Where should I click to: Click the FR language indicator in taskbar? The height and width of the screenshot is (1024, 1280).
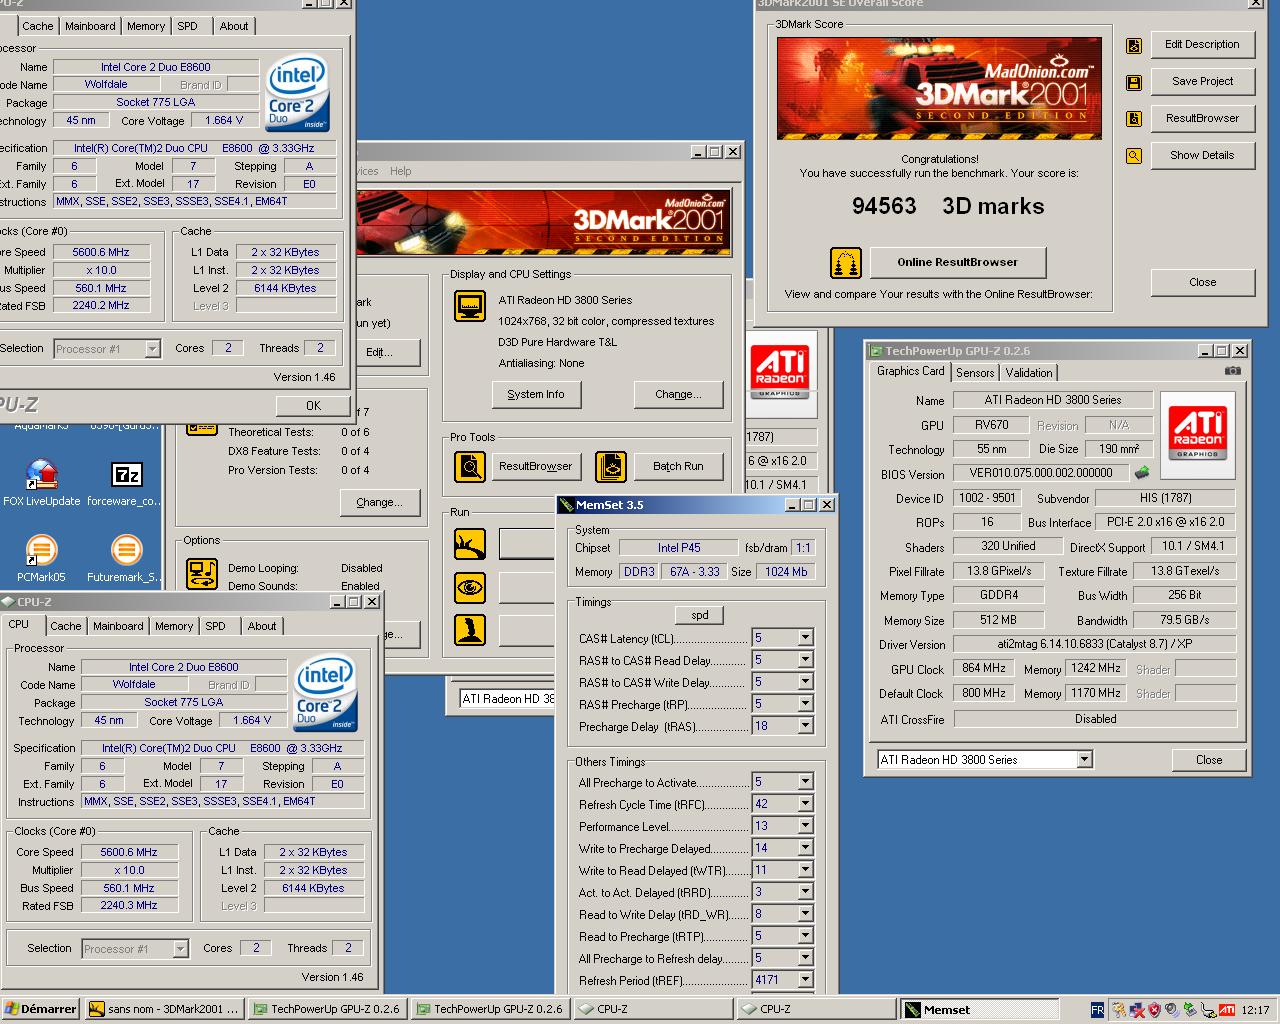point(1097,1010)
